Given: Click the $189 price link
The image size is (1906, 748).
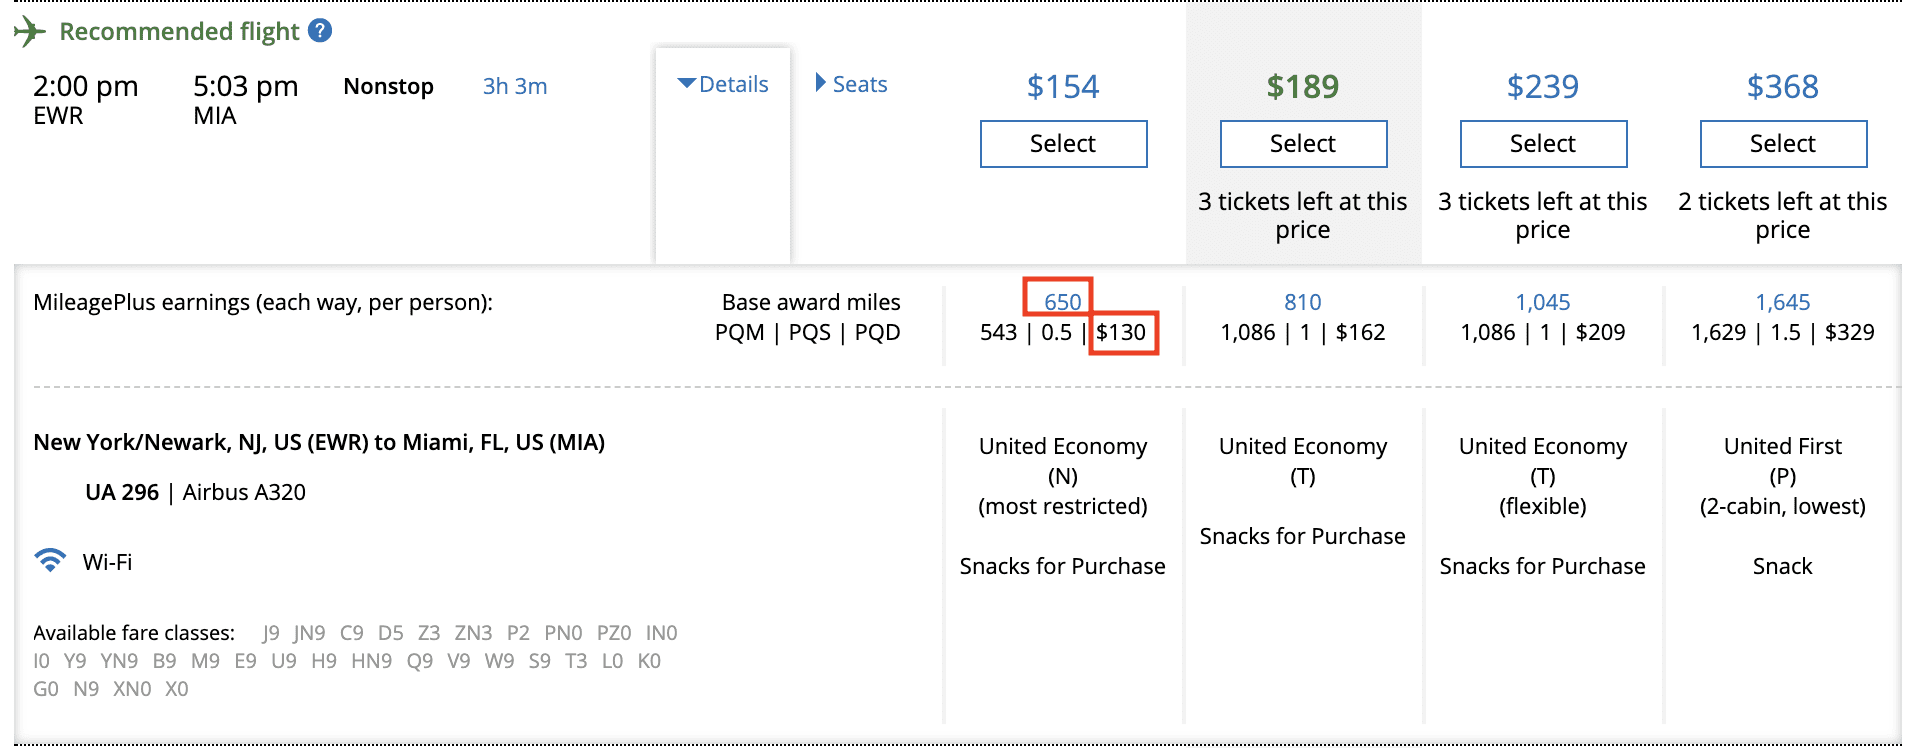Looking at the screenshot, I should 1302,87.
